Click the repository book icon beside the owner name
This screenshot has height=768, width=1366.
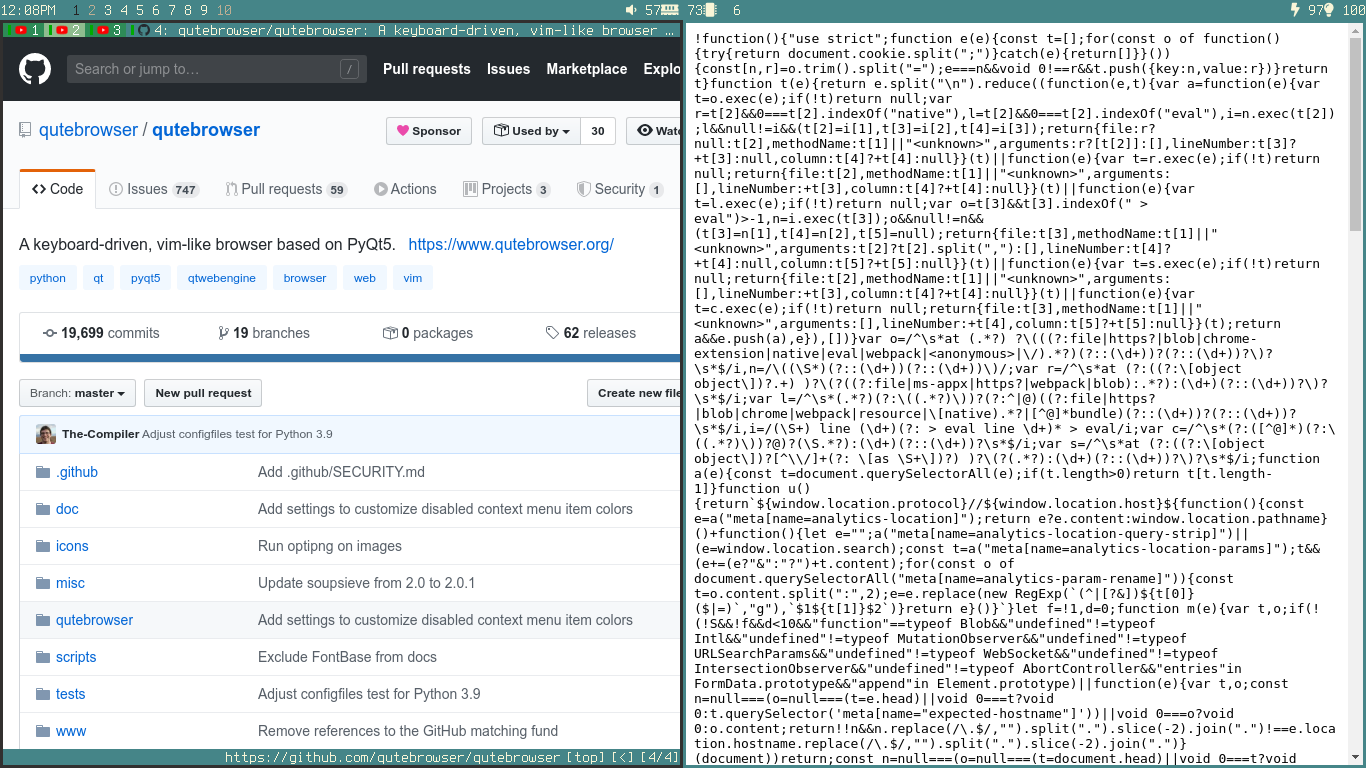click(x=25, y=130)
